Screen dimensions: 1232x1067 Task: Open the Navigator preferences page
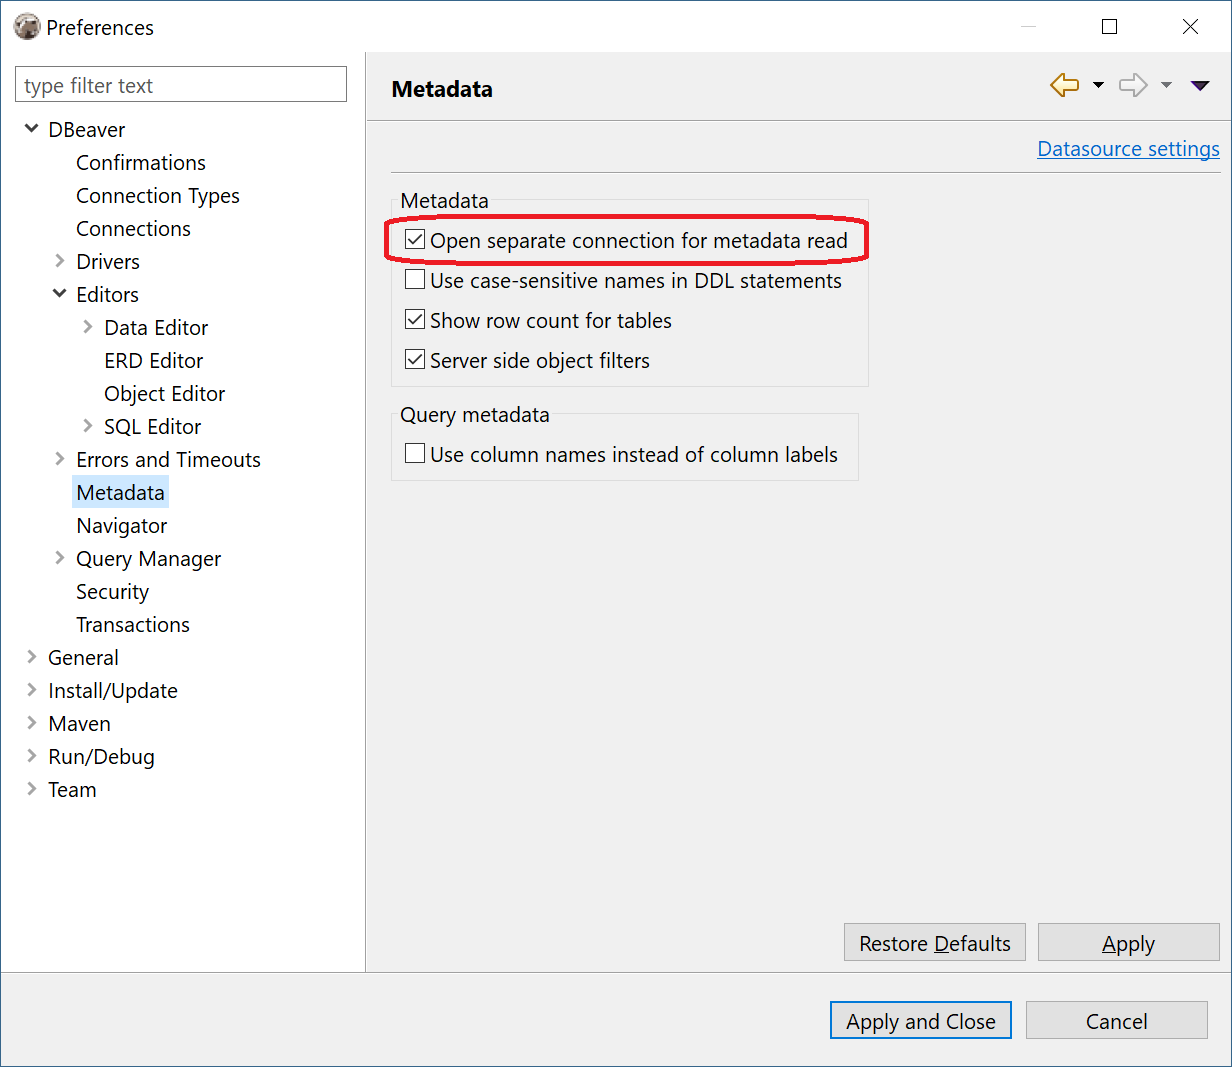tap(122, 526)
